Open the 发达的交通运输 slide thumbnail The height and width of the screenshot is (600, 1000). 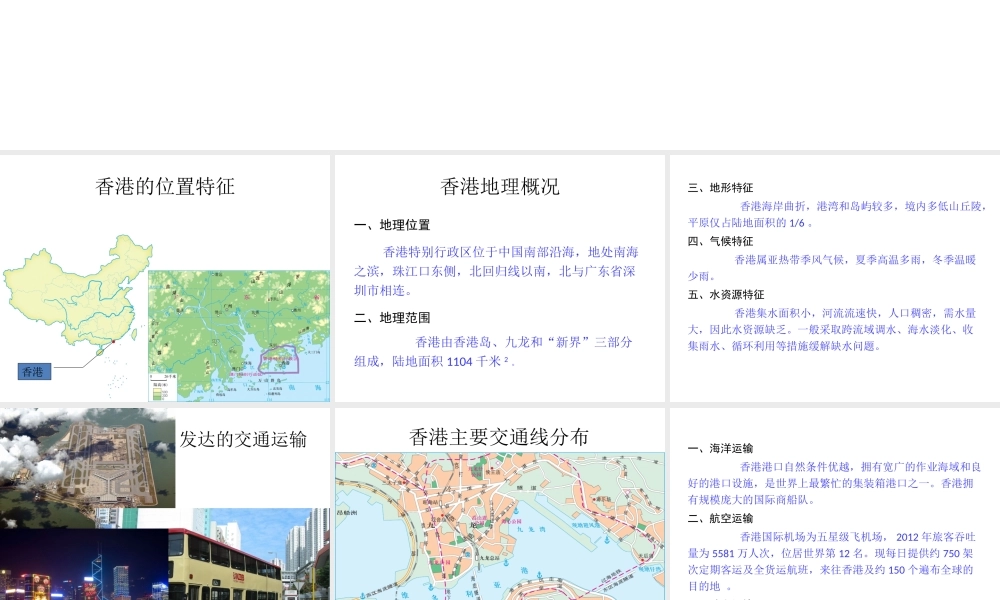[165, 504]
